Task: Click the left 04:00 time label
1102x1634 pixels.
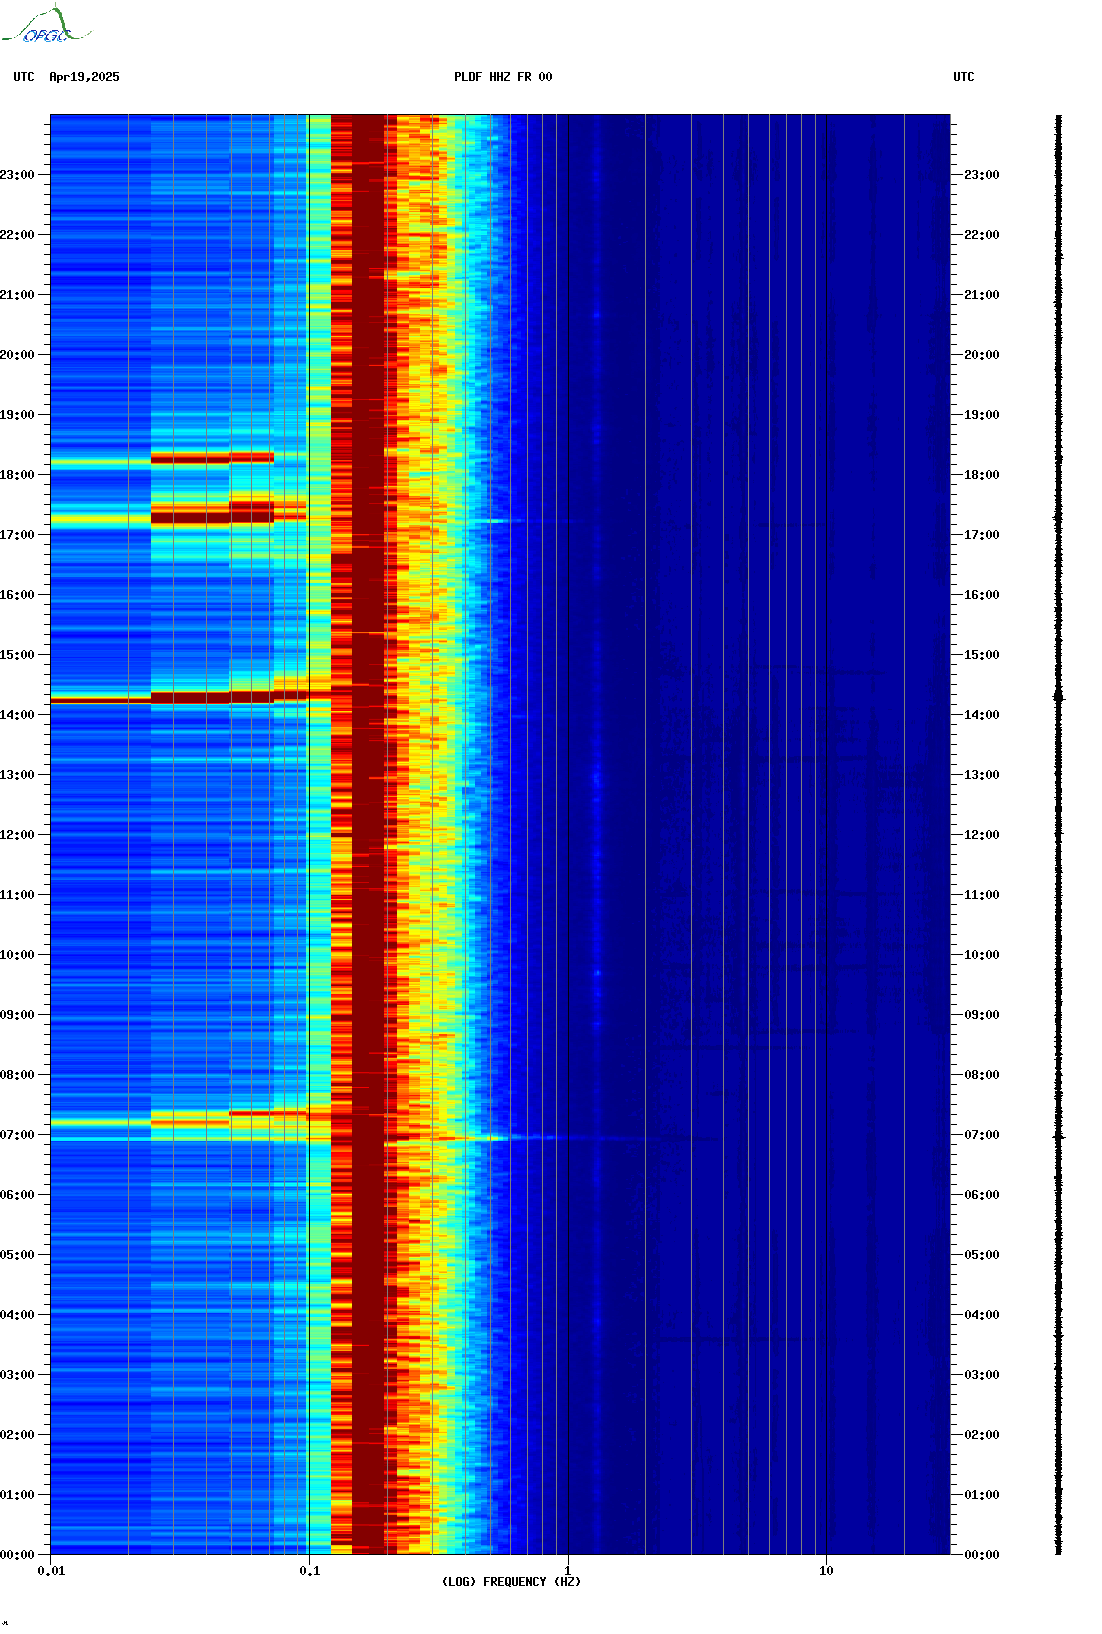Action: (17, 1315)
